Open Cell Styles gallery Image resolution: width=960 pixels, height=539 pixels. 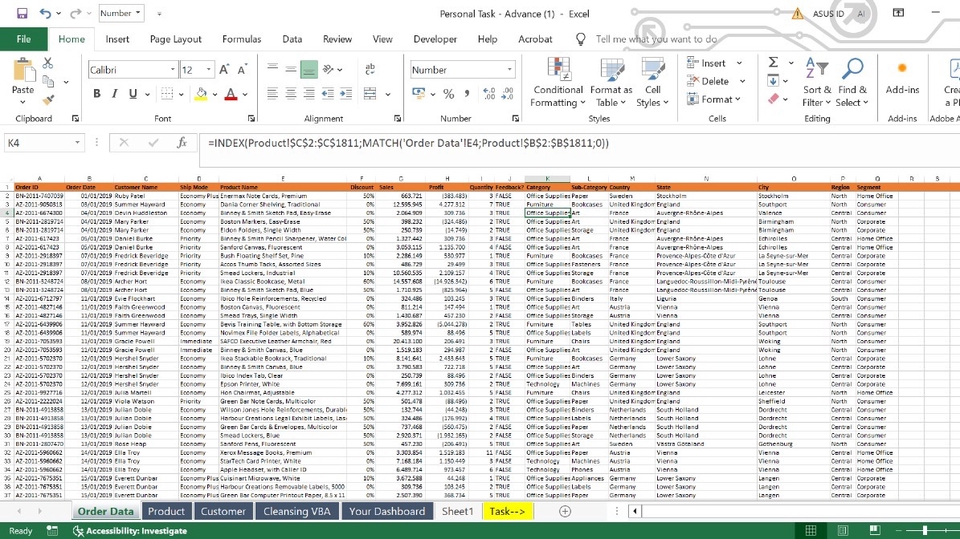tap(653, 83)
